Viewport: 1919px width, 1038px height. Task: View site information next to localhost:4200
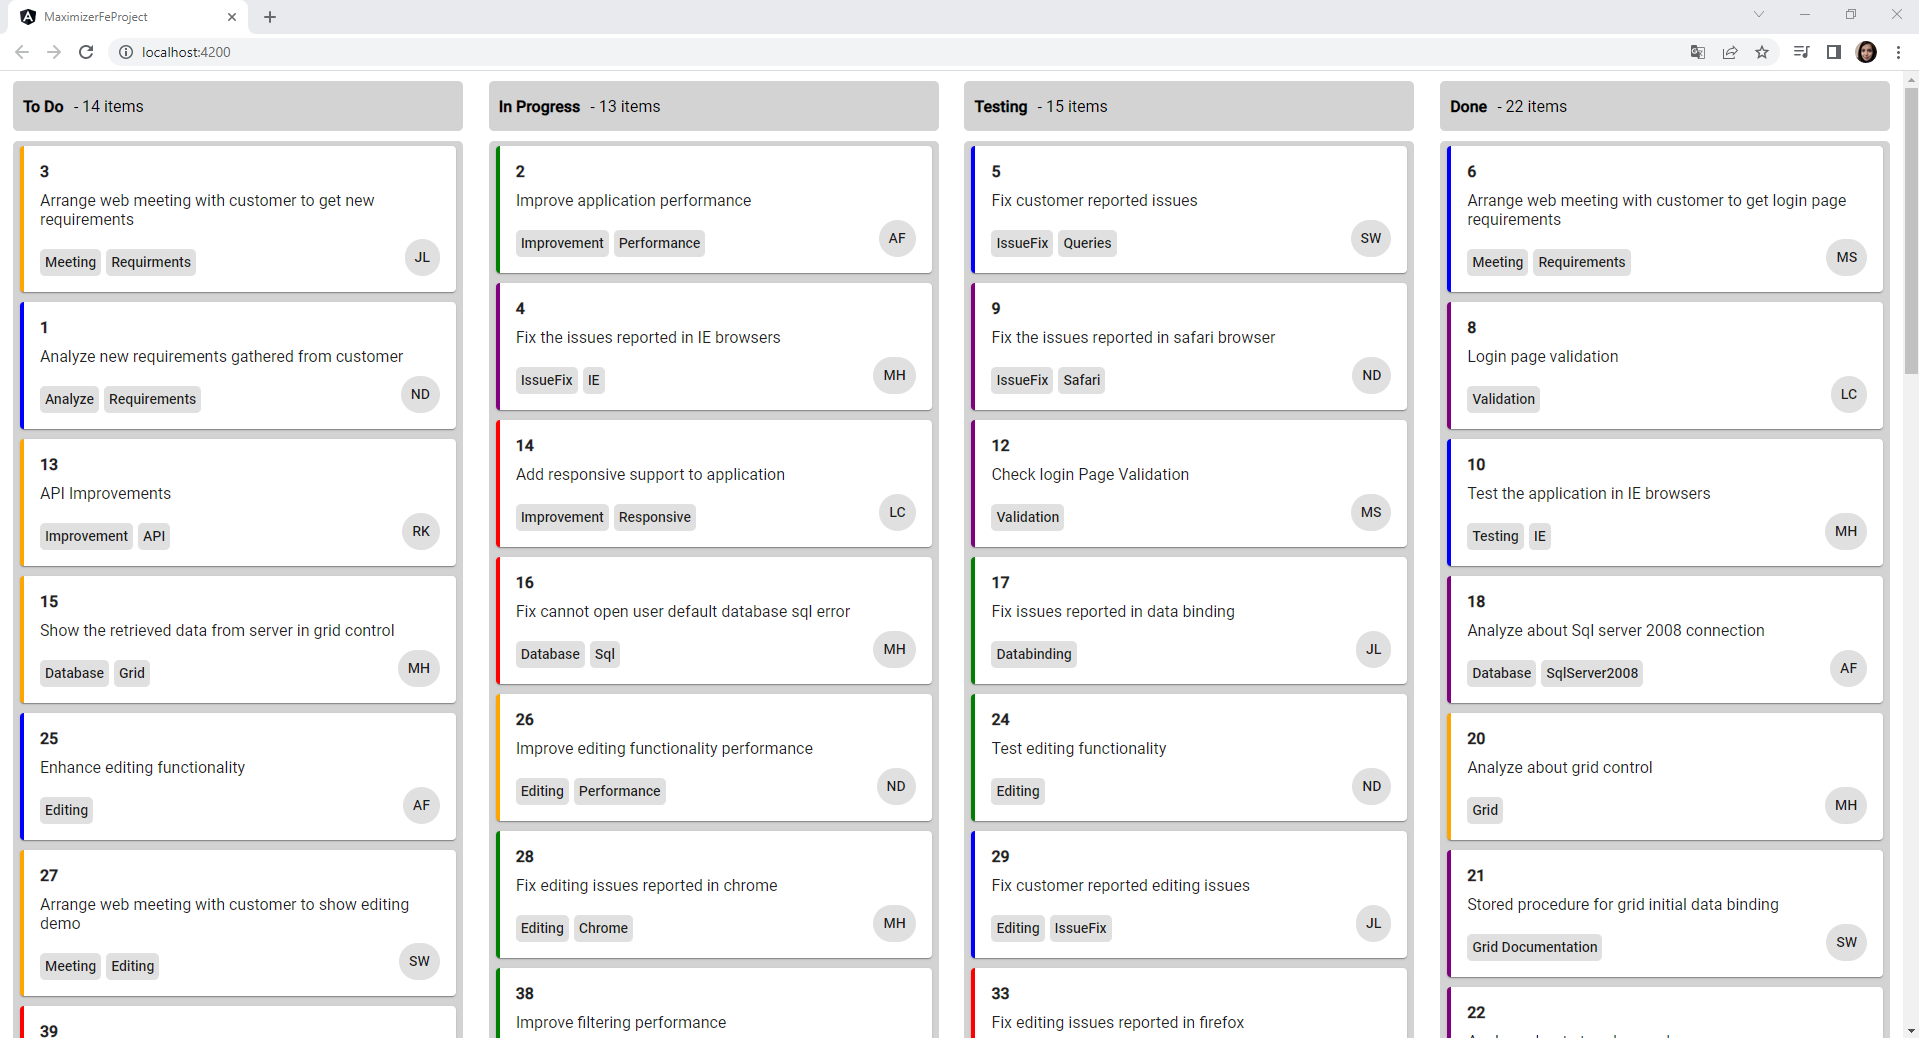(x=126, y=52)
